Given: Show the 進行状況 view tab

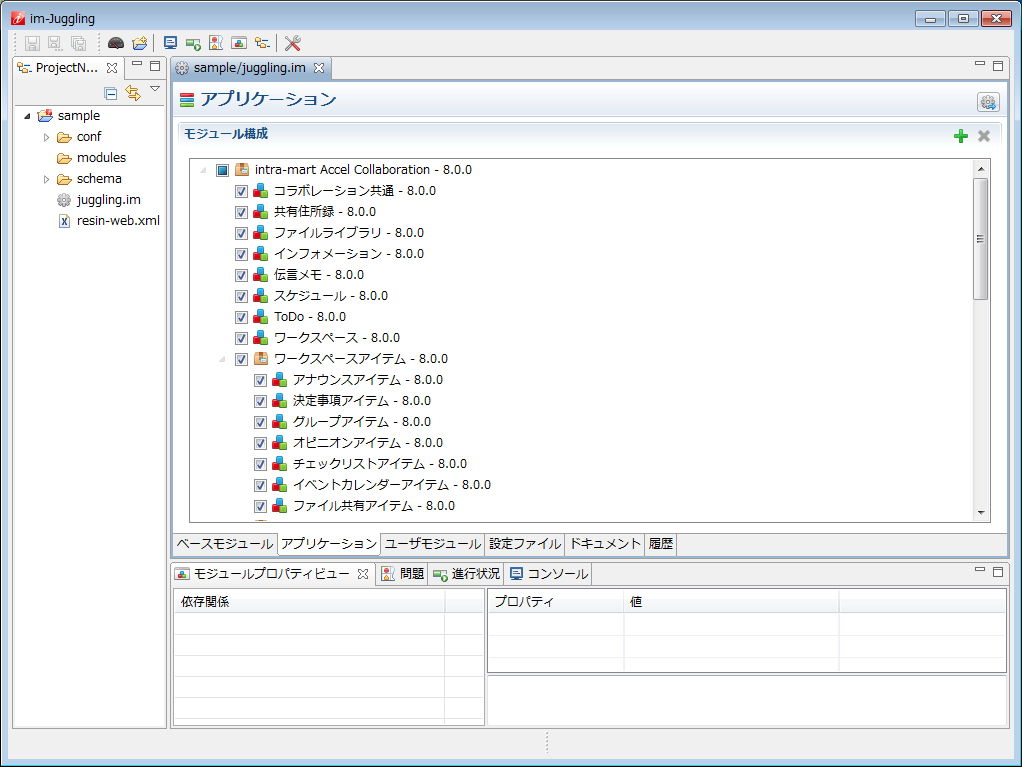Looking at the screenshot, I should click(467, 573).
